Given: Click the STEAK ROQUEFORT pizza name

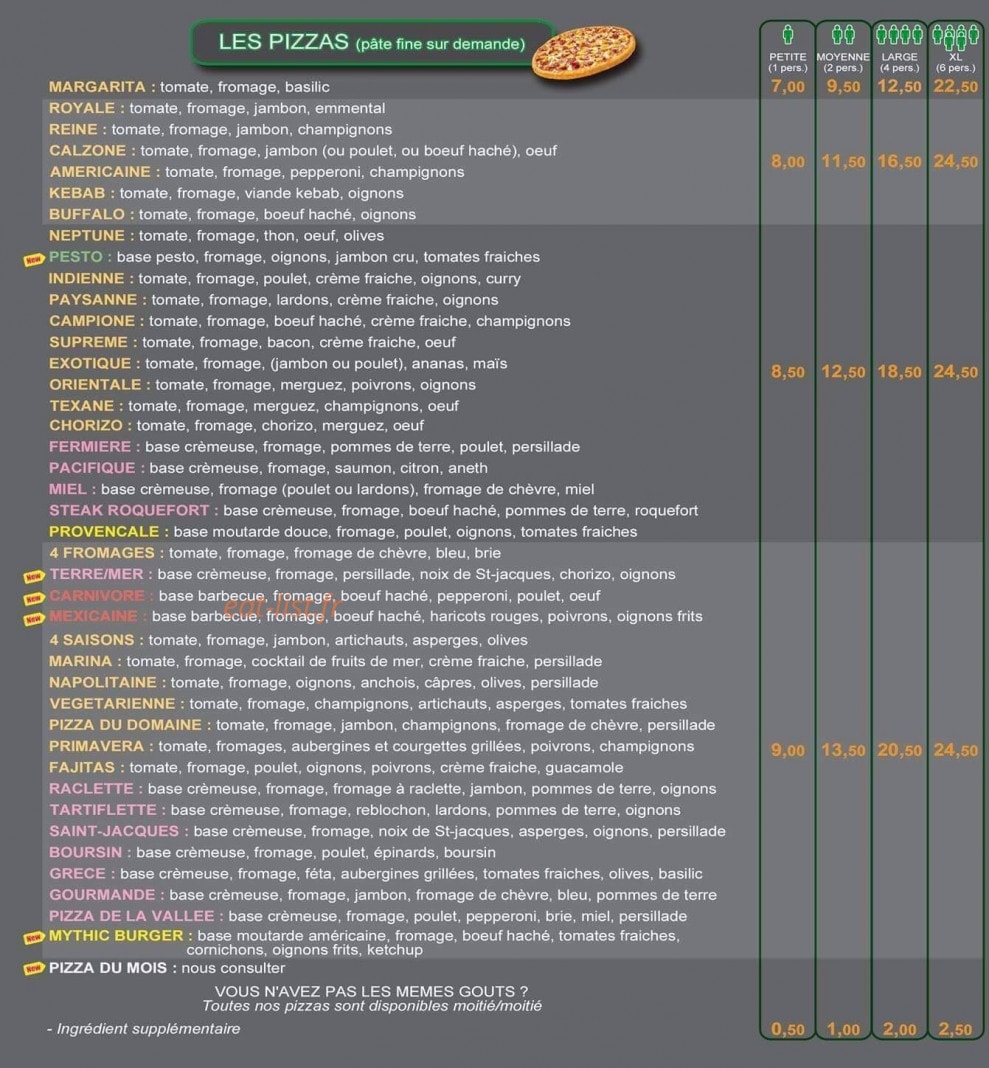Looking at the screenshot, I should pyautogui.click(x=129, y=510).
